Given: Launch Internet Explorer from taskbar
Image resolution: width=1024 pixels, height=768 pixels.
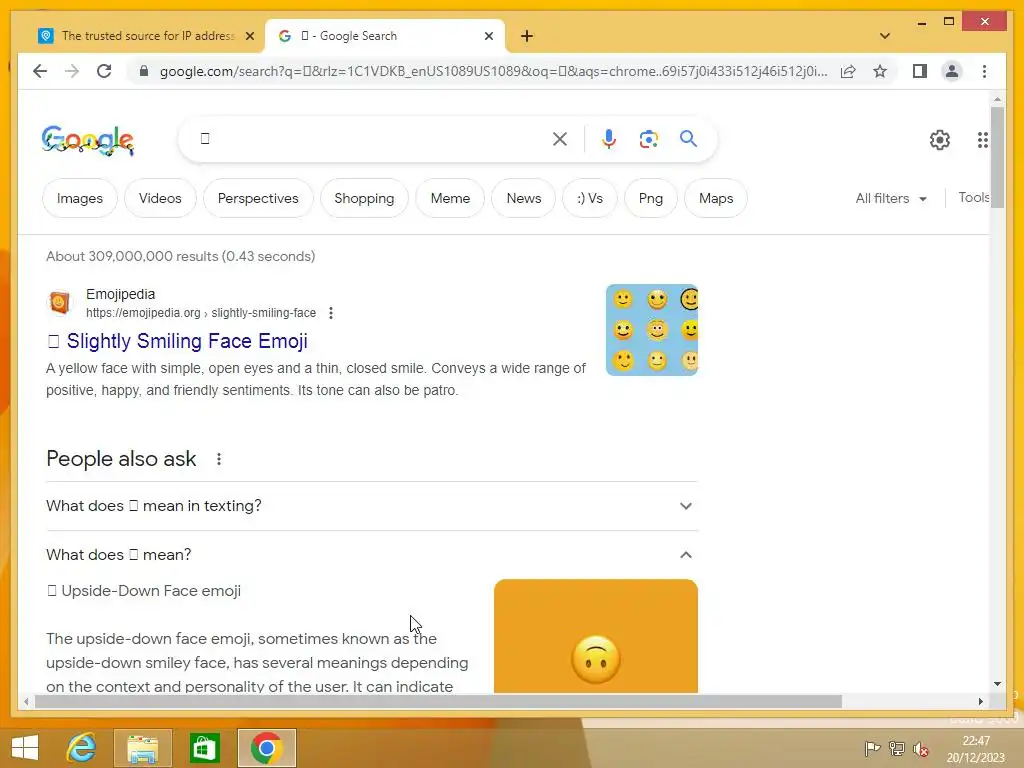Looking at the screenshot, I should 82,748.
